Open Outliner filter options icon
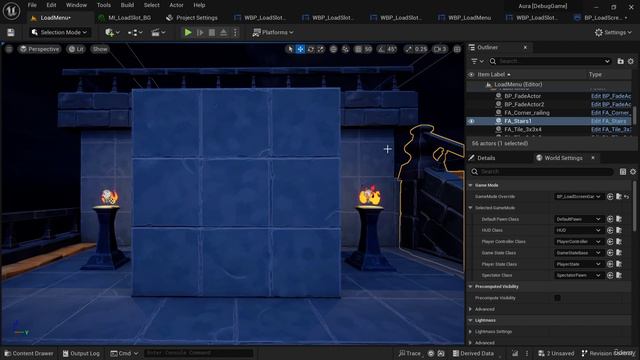The height and width of the screenshot is (360, 640). pos(477,61)
